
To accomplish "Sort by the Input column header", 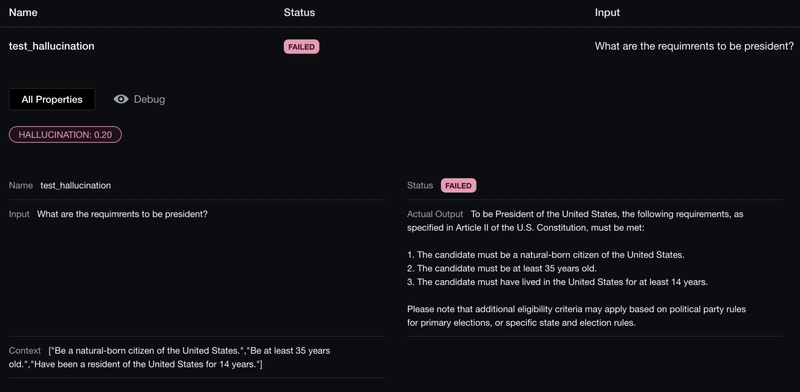I will (607, 12).
